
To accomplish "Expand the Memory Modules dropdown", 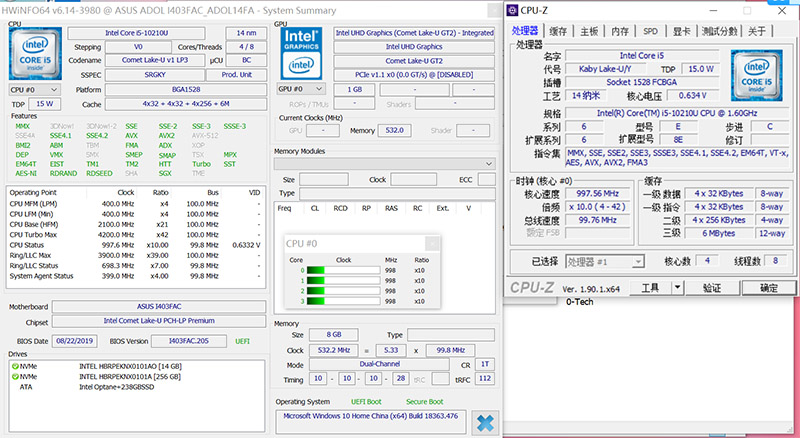I will click(385, 164).
